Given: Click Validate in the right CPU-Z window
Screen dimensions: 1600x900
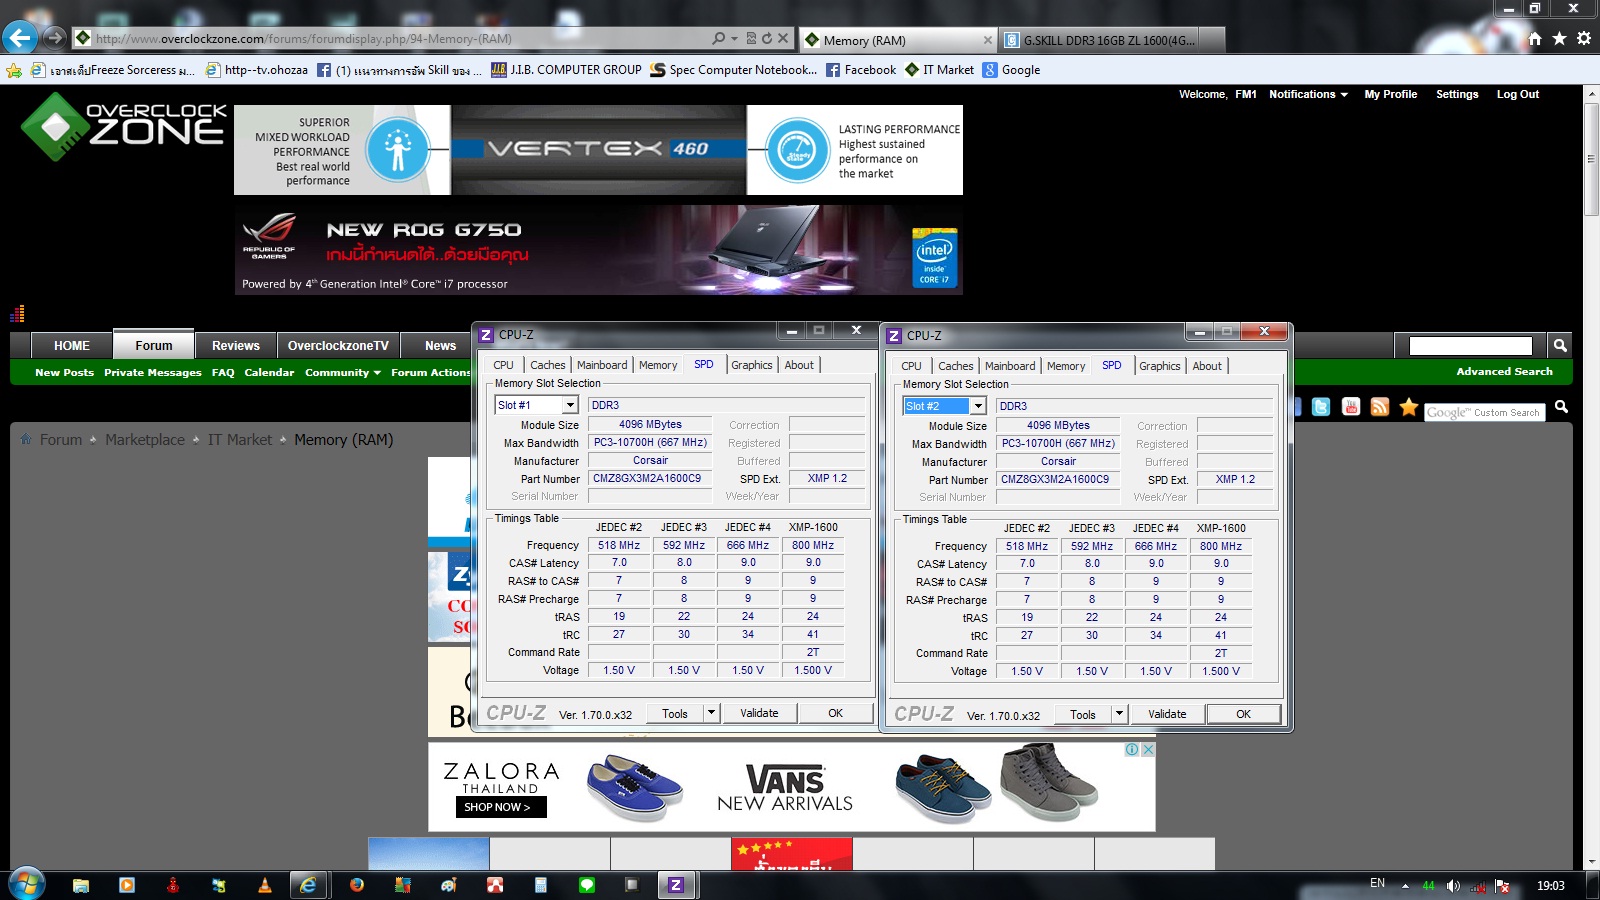Looking at the screenshot, I should point(1167,714).
